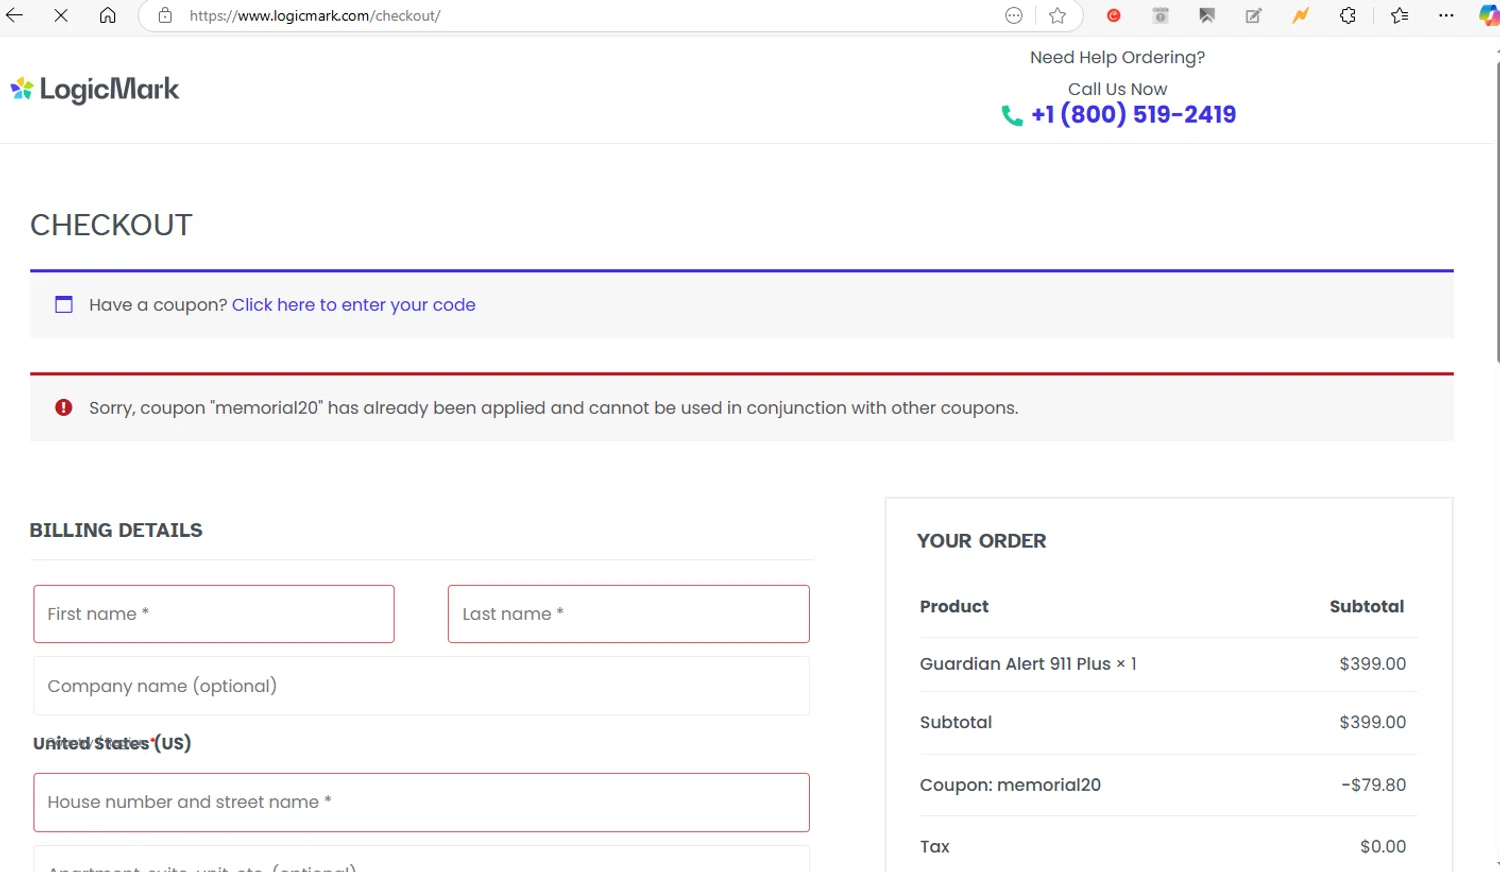This screenshot has width=1500, height=872.
Task: Open the pencil note extension icon
Action: coord(1254,15)
